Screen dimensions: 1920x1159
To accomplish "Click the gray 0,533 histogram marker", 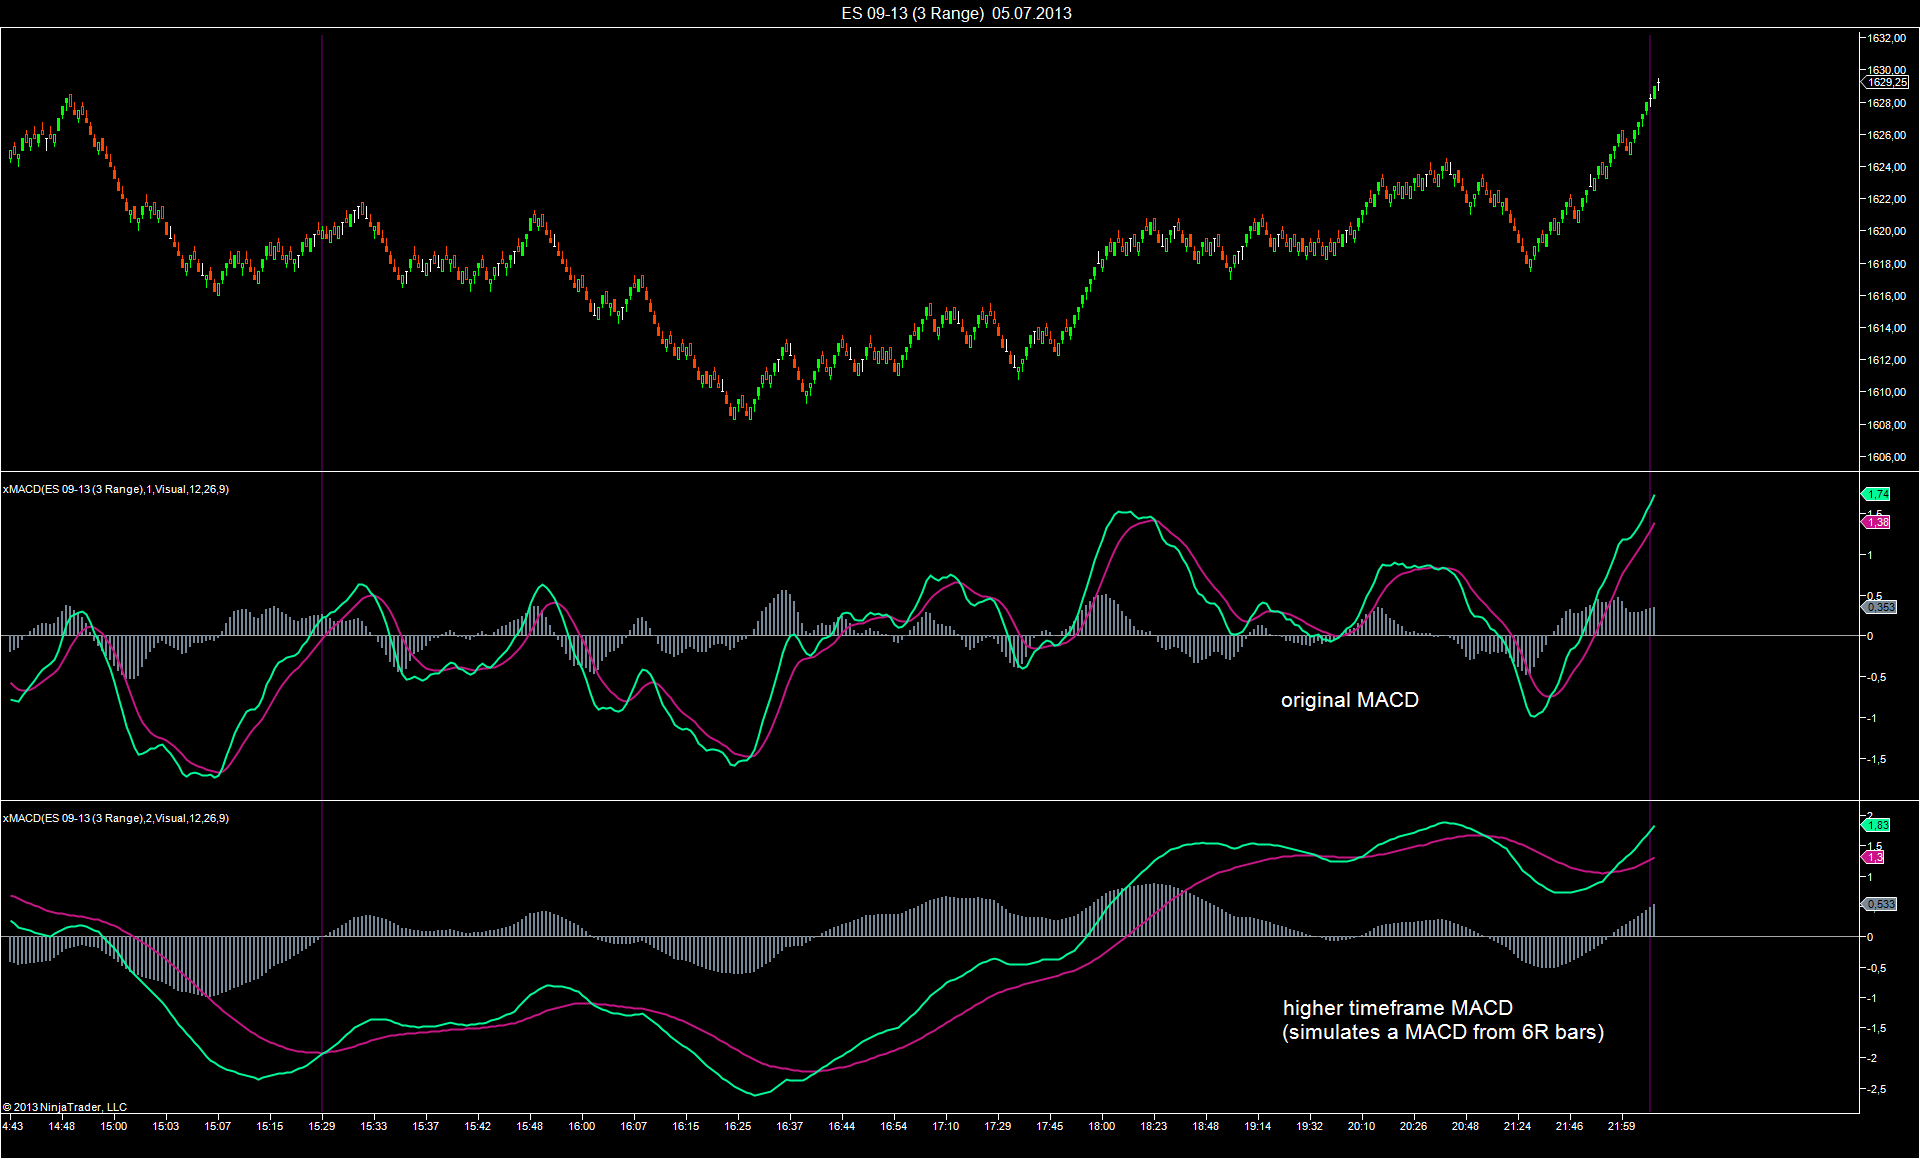I will (1880, 904).
